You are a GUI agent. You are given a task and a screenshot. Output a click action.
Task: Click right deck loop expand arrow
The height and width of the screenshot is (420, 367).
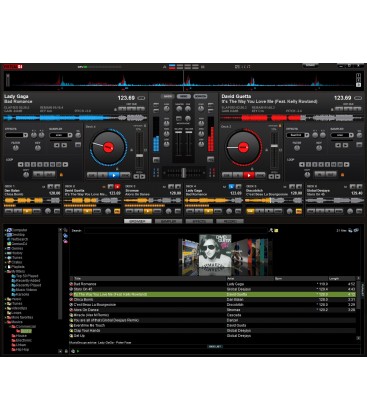point(346,164)
